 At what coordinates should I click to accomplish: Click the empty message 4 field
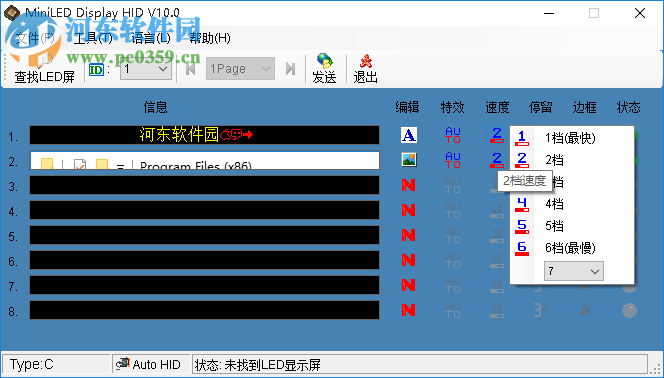click(x=205, y=210)
